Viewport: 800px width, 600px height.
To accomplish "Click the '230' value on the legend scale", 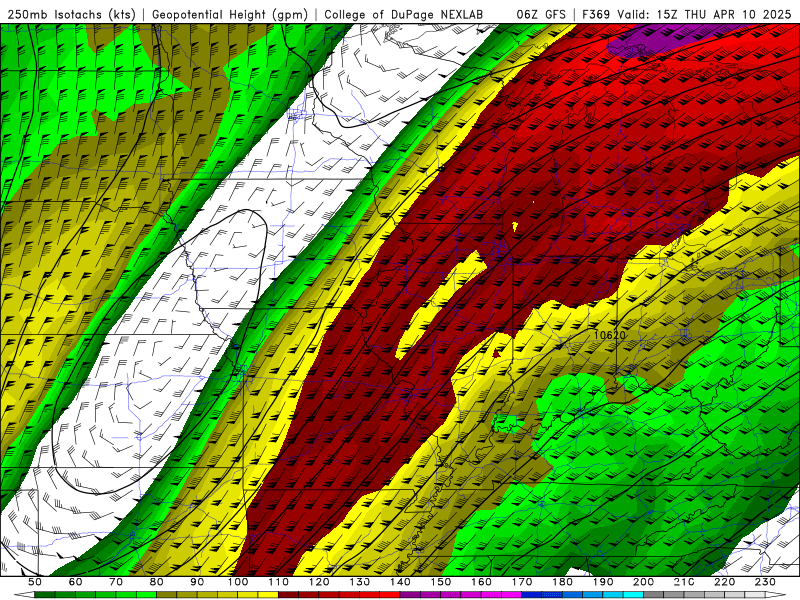I will point(765,582).
